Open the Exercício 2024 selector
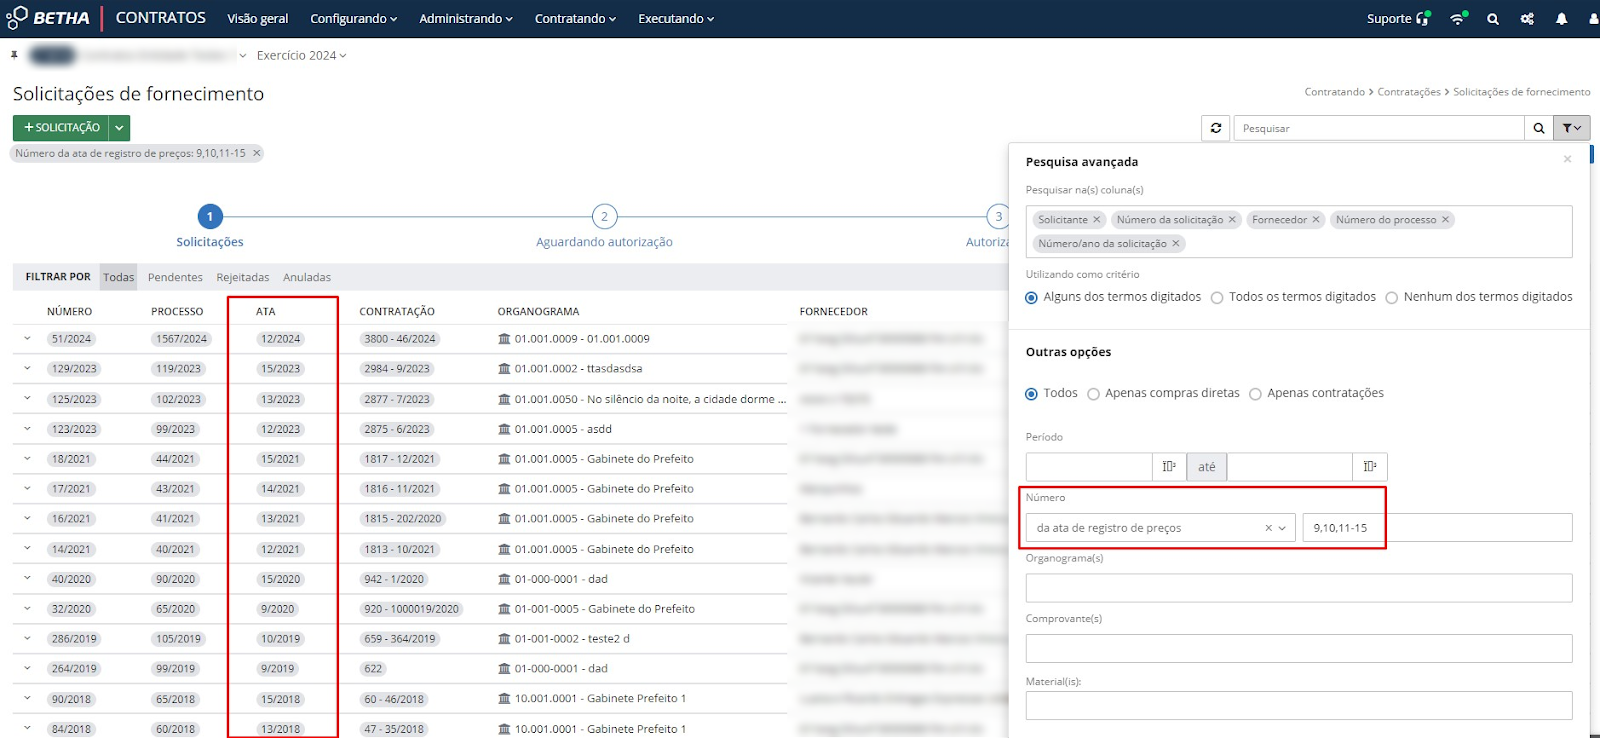This screenshot has height=738, width=1600. click(x=301, y=55)
